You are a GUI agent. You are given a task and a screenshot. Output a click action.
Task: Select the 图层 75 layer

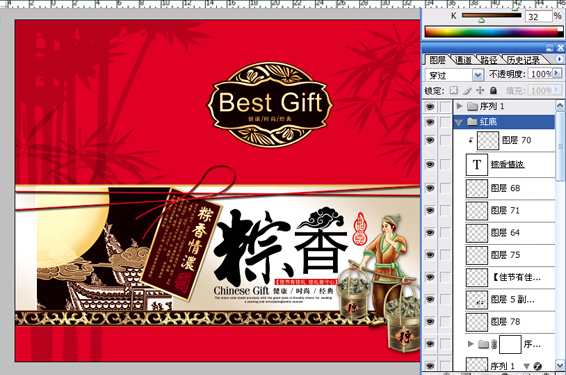(510, 255)
